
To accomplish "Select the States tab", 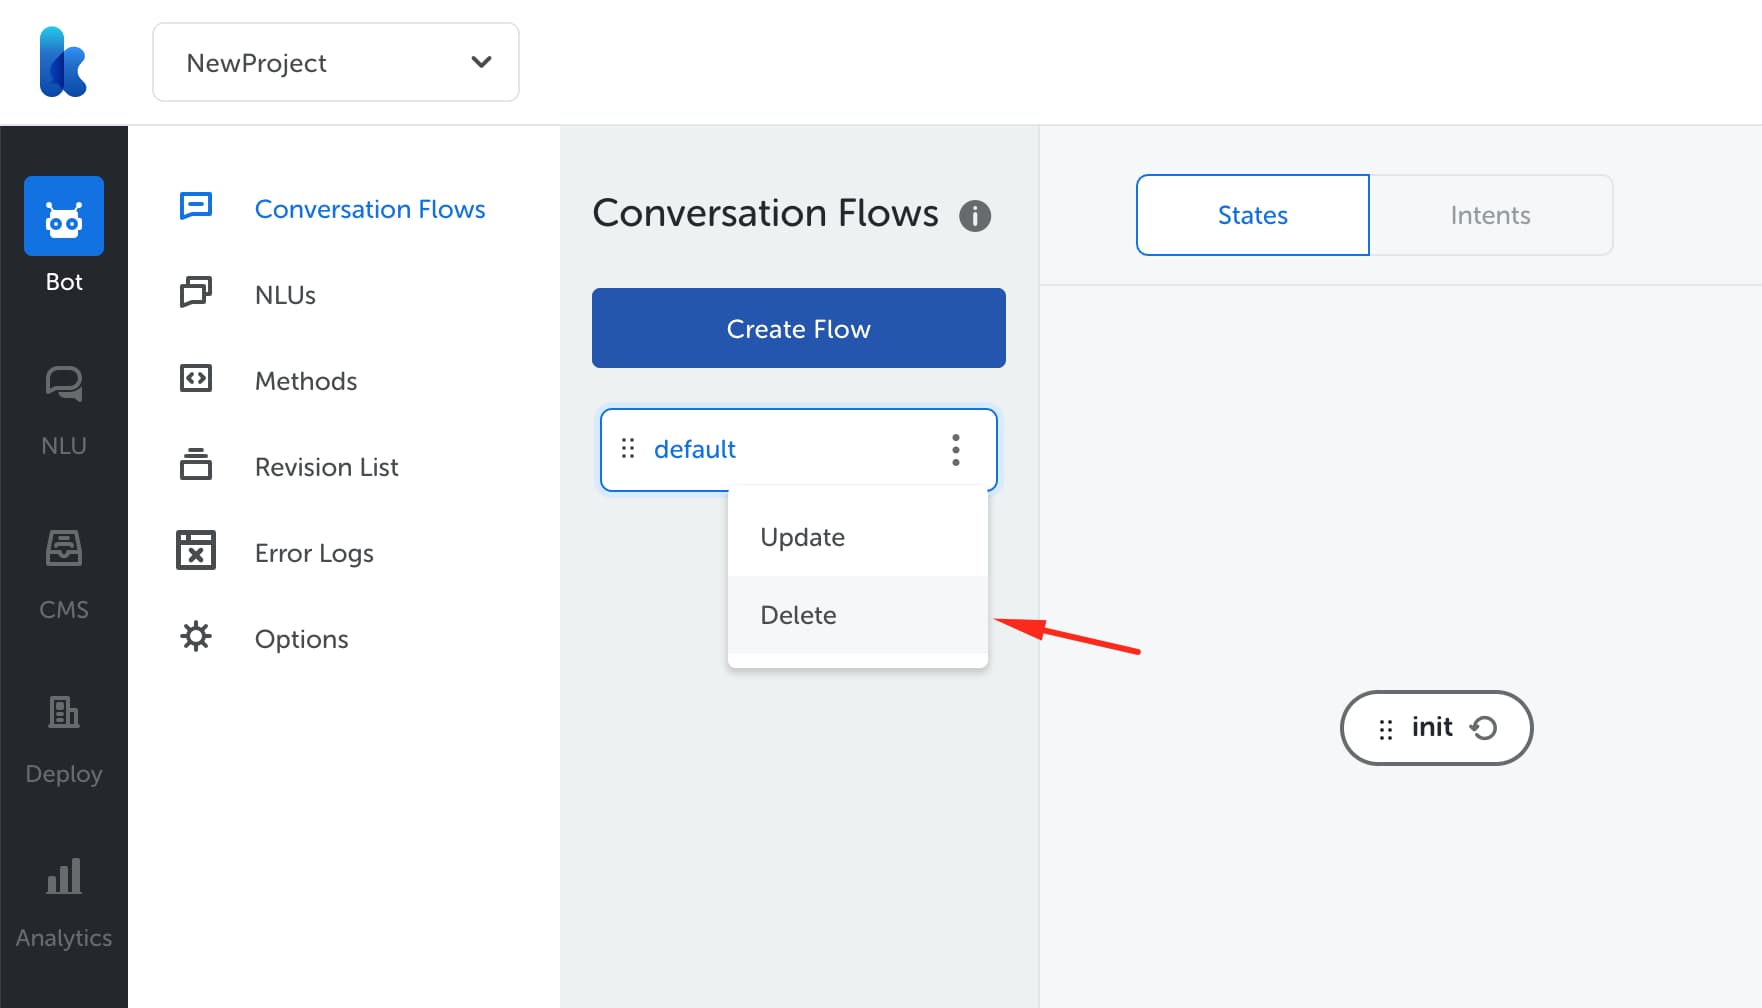I will 1252,215.
